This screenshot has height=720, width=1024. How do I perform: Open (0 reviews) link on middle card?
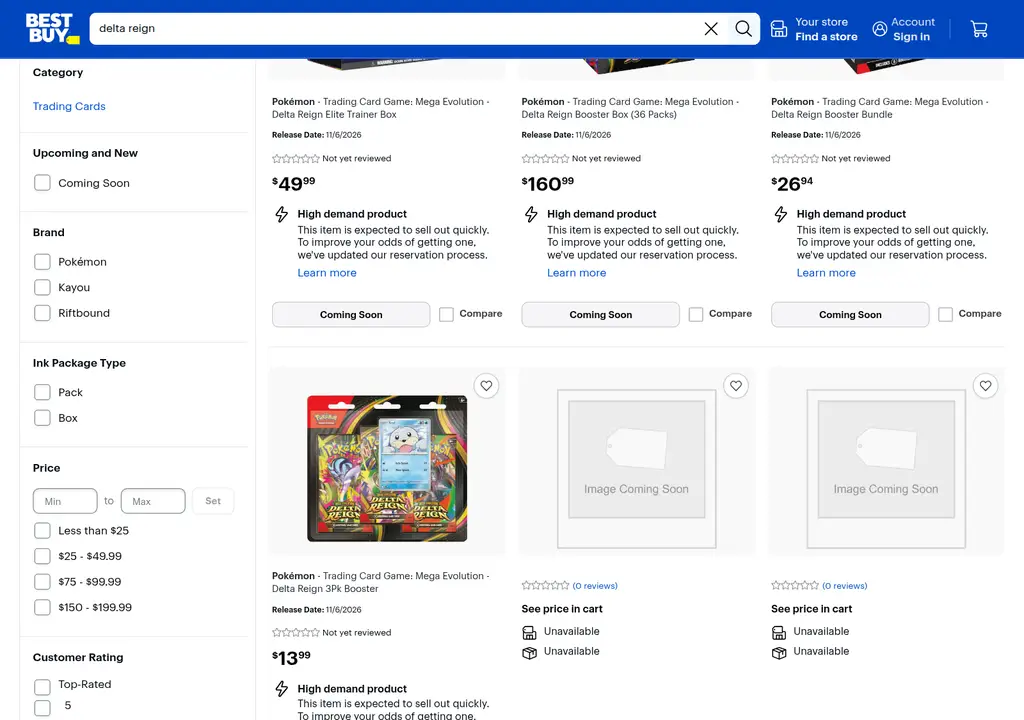pyautogui.click(x=595, y=585)
